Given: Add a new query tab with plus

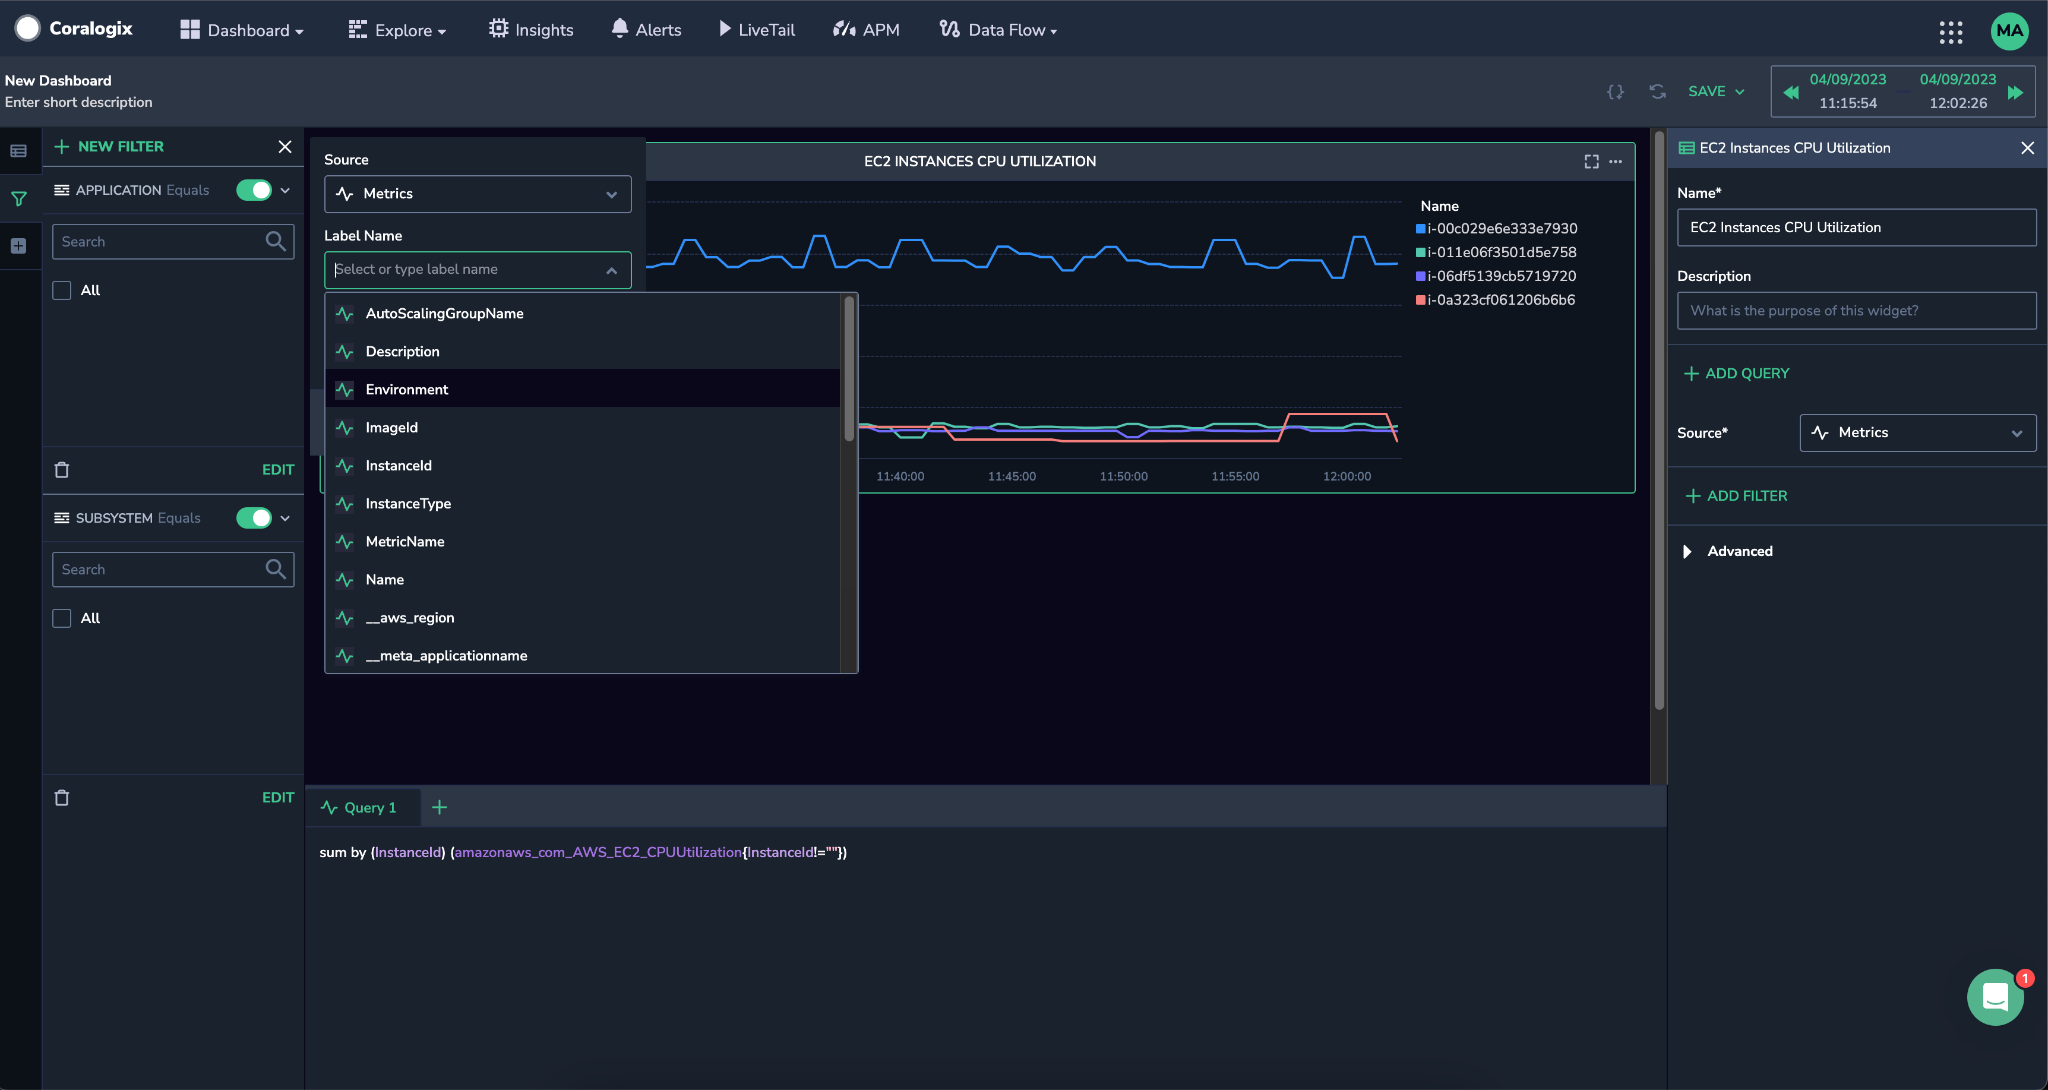Looking at the screenshot, I should (439, 807).
